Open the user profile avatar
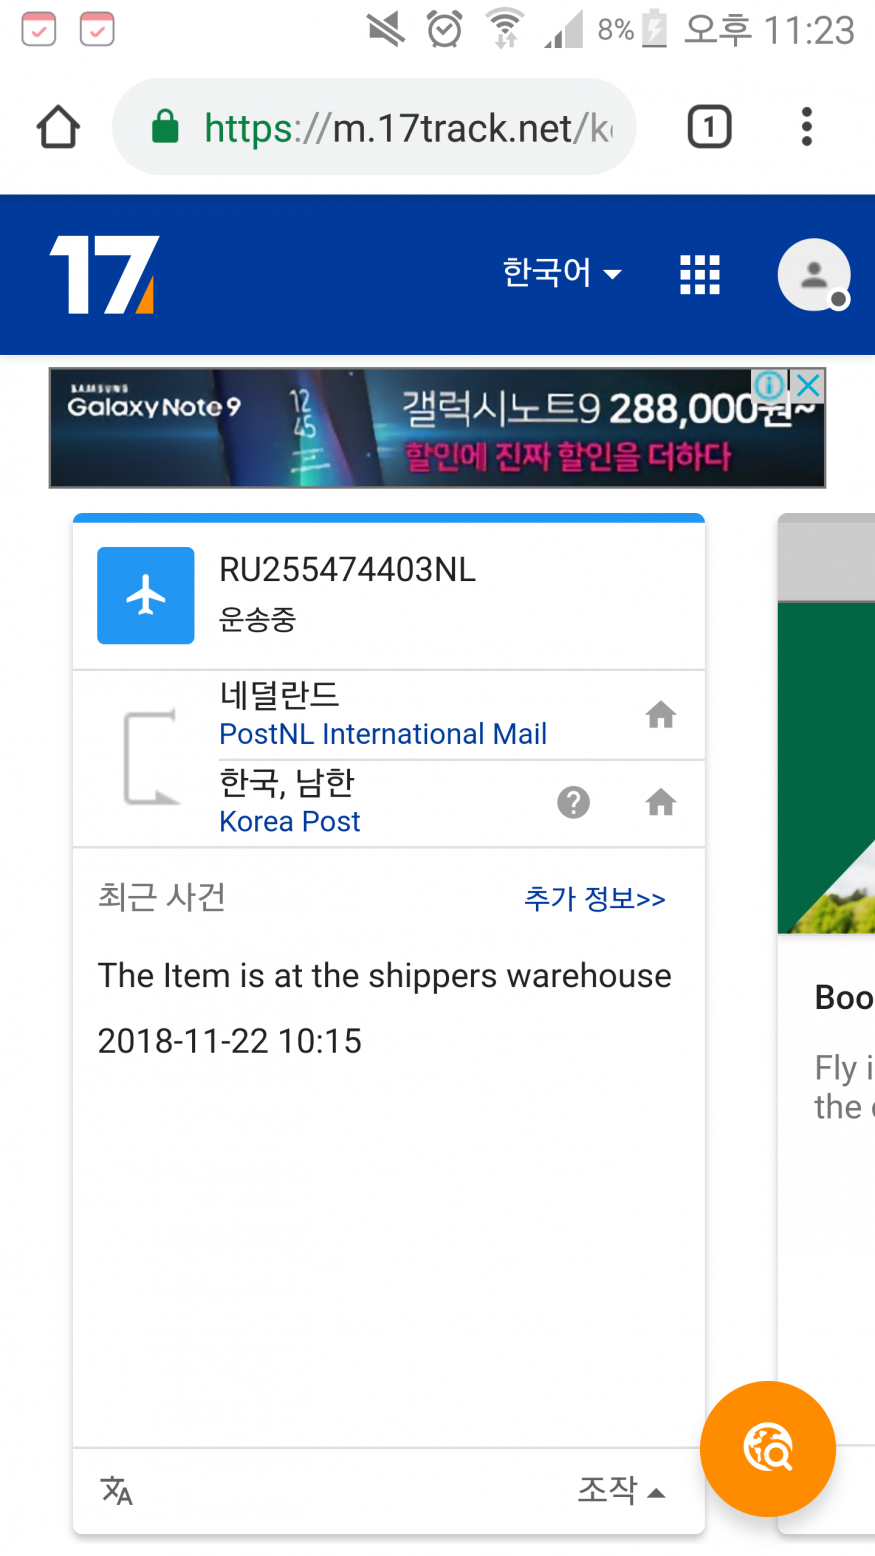This screenshot has width=875, height=1556. [814, 274]
